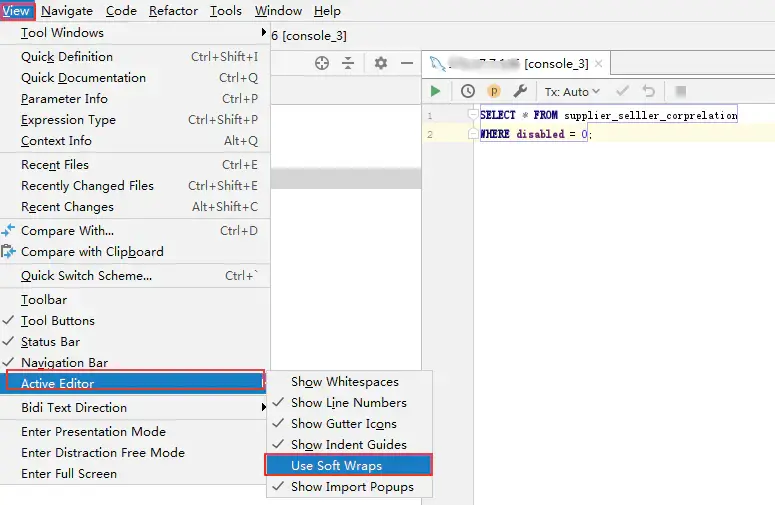Open the Window menu
The image size is (775, 505).
tap(278, 10)
